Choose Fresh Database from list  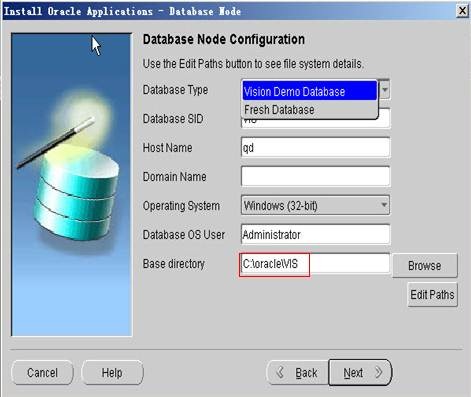310,110
